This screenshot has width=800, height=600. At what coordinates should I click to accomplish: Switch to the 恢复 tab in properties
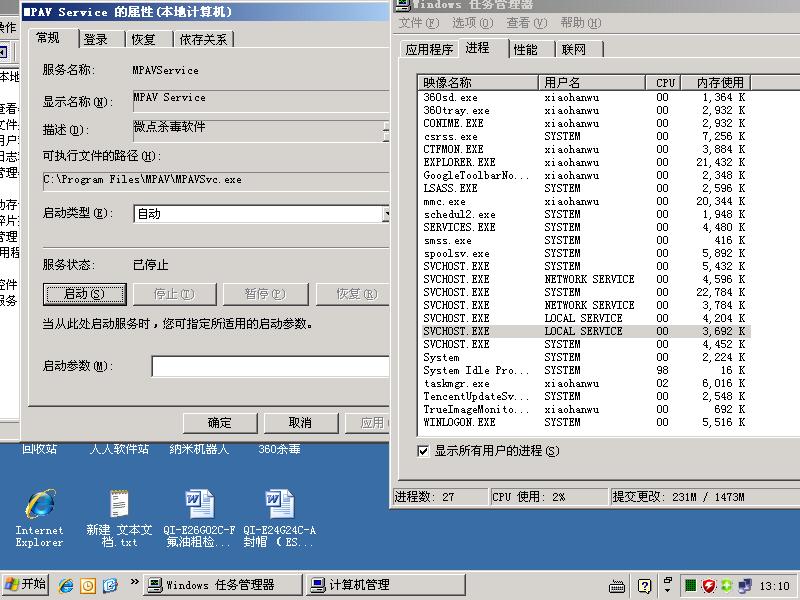tap(143, 39)
